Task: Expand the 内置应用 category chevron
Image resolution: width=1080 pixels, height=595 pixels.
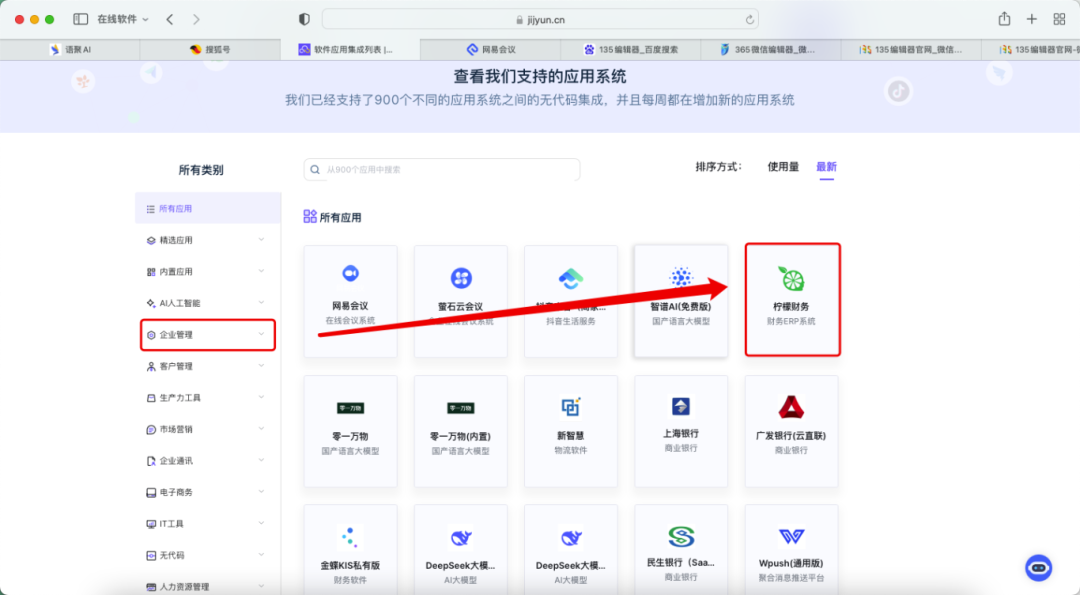Action: click(x=261, y=271)
